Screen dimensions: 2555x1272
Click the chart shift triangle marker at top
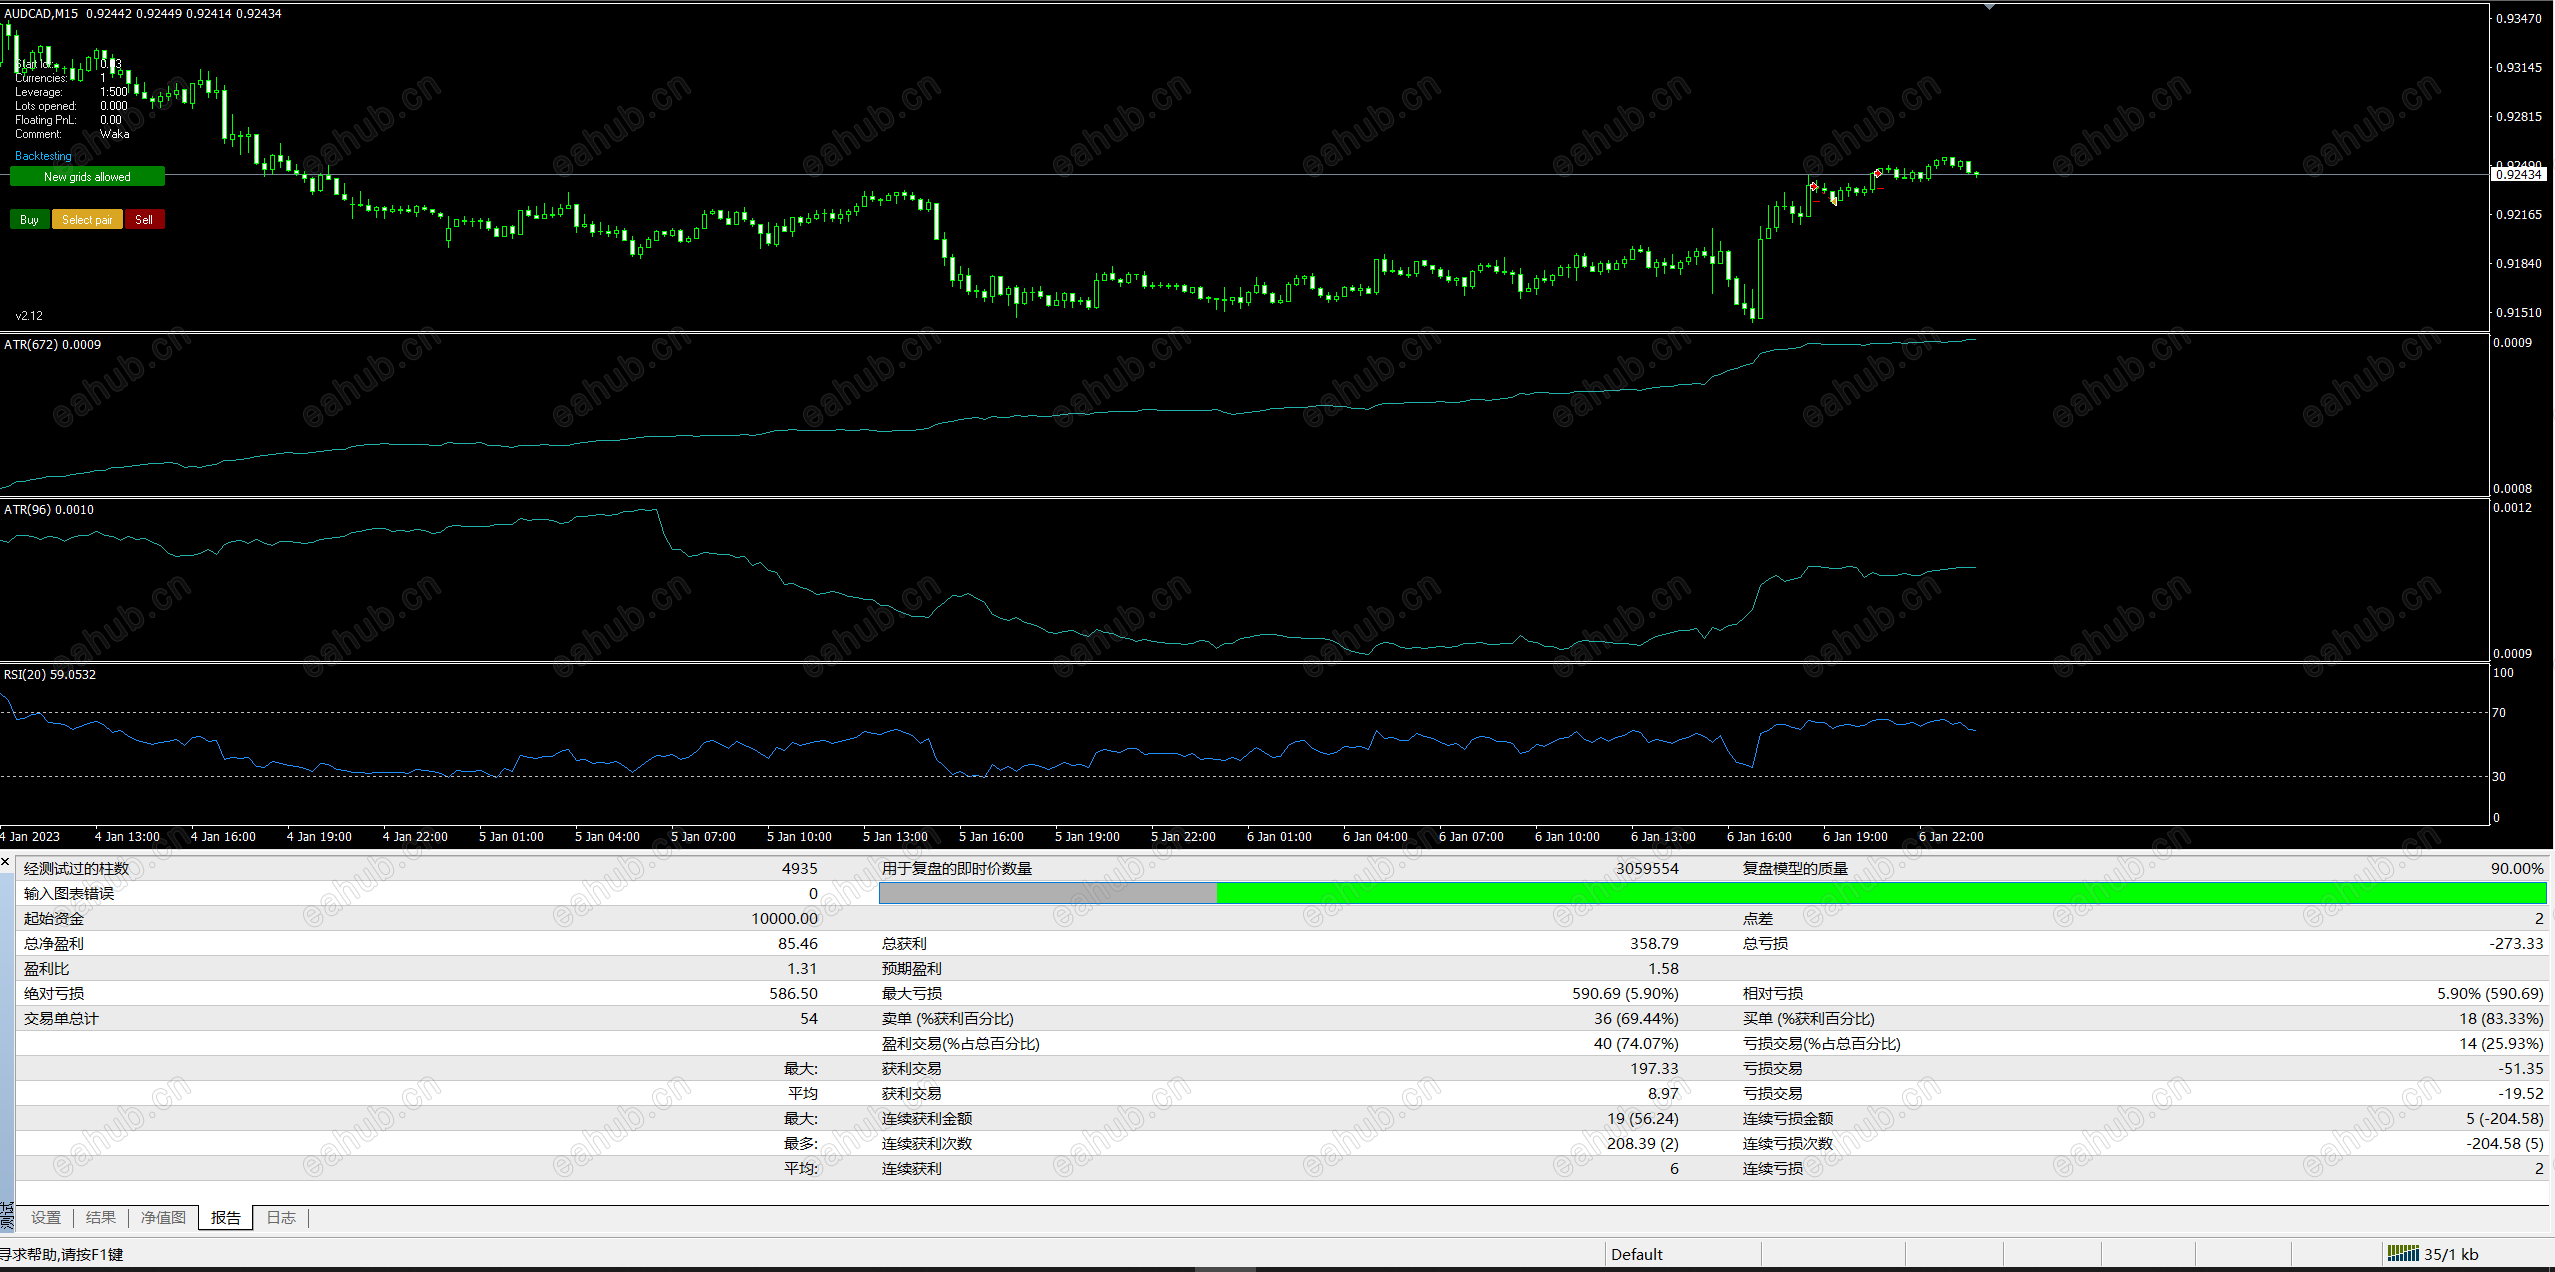(1989, 7)
